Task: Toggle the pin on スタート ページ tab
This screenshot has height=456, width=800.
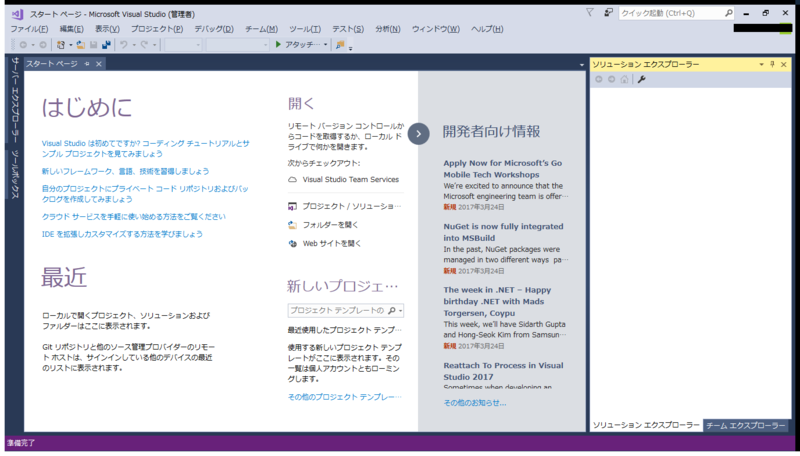Action: tap(87, 64)
